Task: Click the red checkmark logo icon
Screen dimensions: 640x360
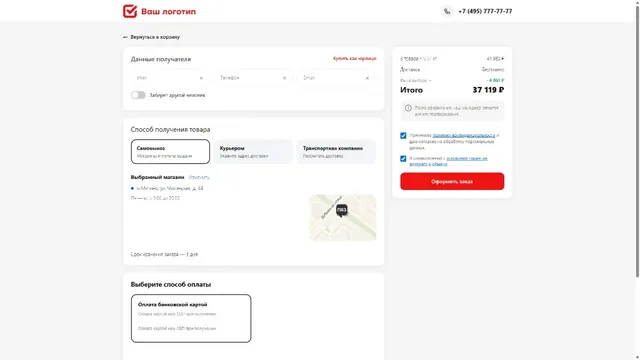Action: (130, 11)
